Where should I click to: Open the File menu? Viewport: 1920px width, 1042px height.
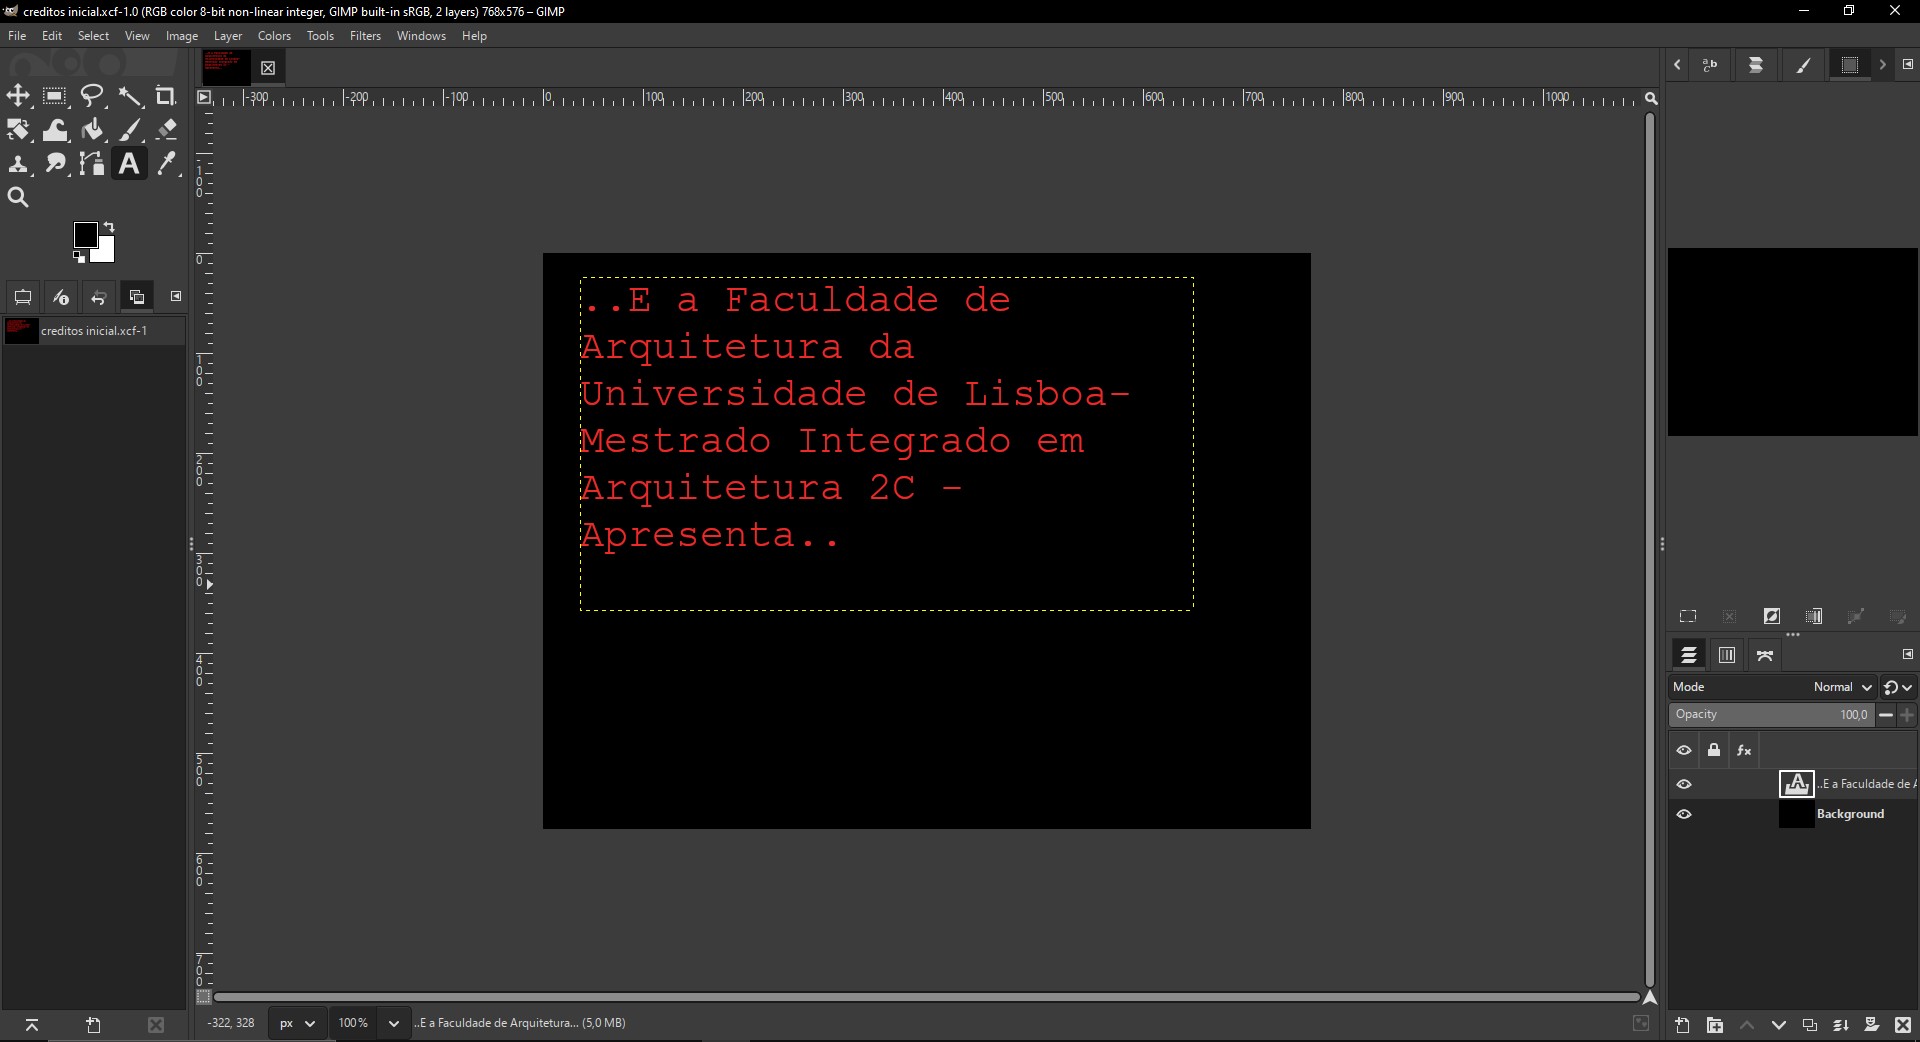point(17,36)
